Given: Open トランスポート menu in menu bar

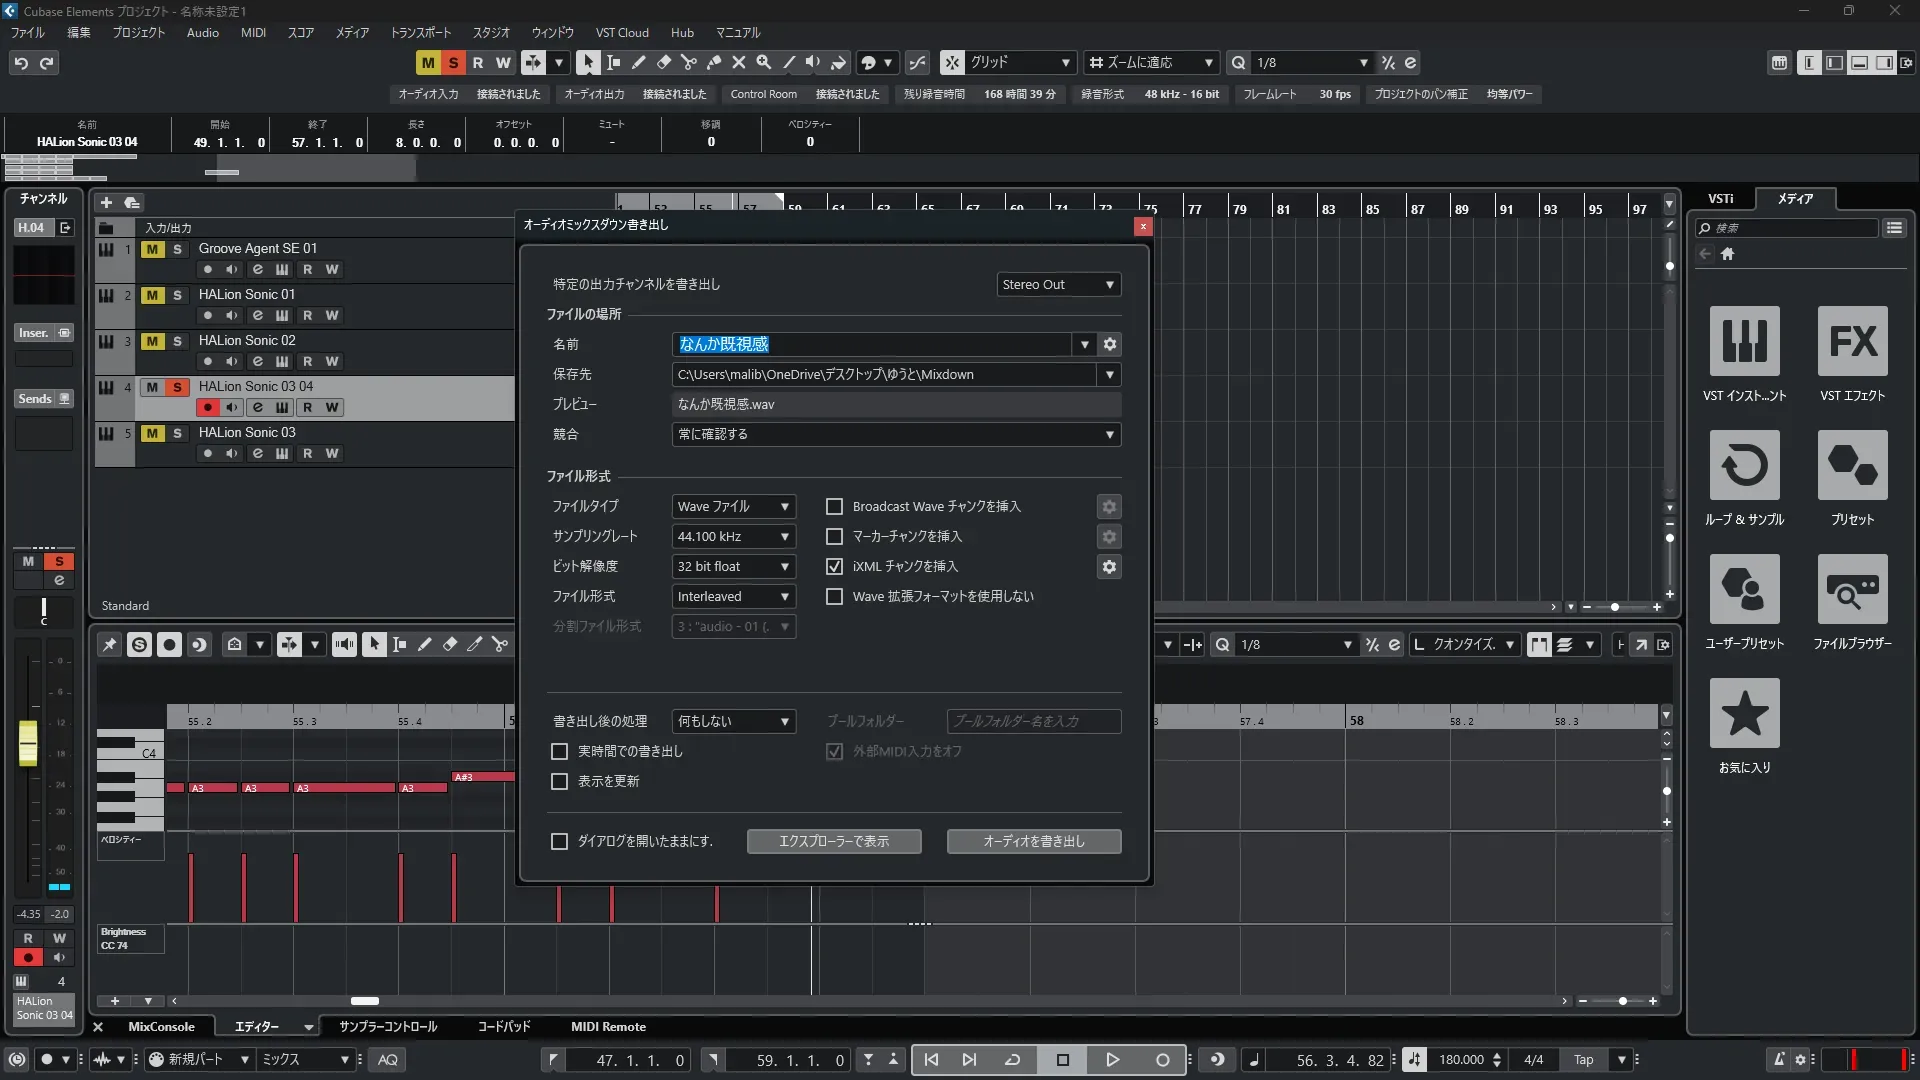Looking at the screenshot, I should 420,33.
